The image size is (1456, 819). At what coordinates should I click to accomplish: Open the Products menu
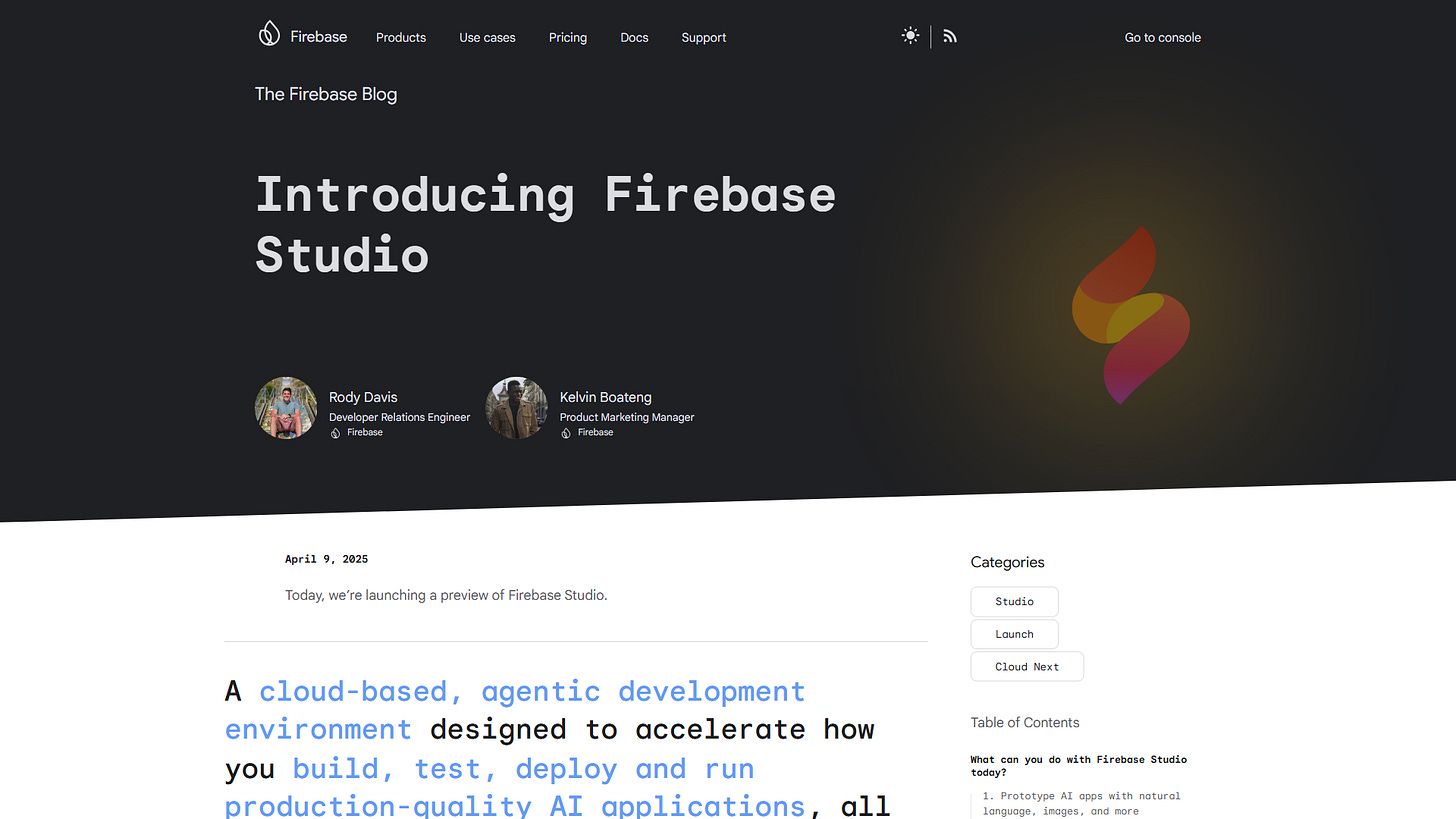pyautogui.click(x=401, y=38)
